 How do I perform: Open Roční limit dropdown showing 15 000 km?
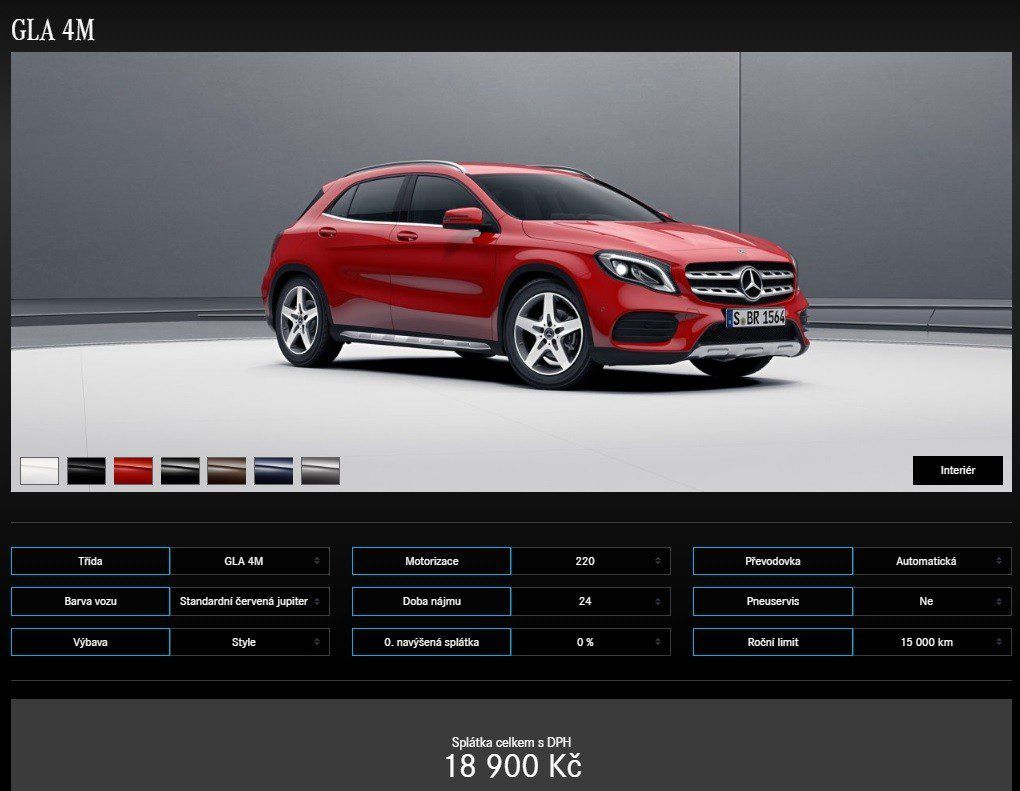point(931,642)
